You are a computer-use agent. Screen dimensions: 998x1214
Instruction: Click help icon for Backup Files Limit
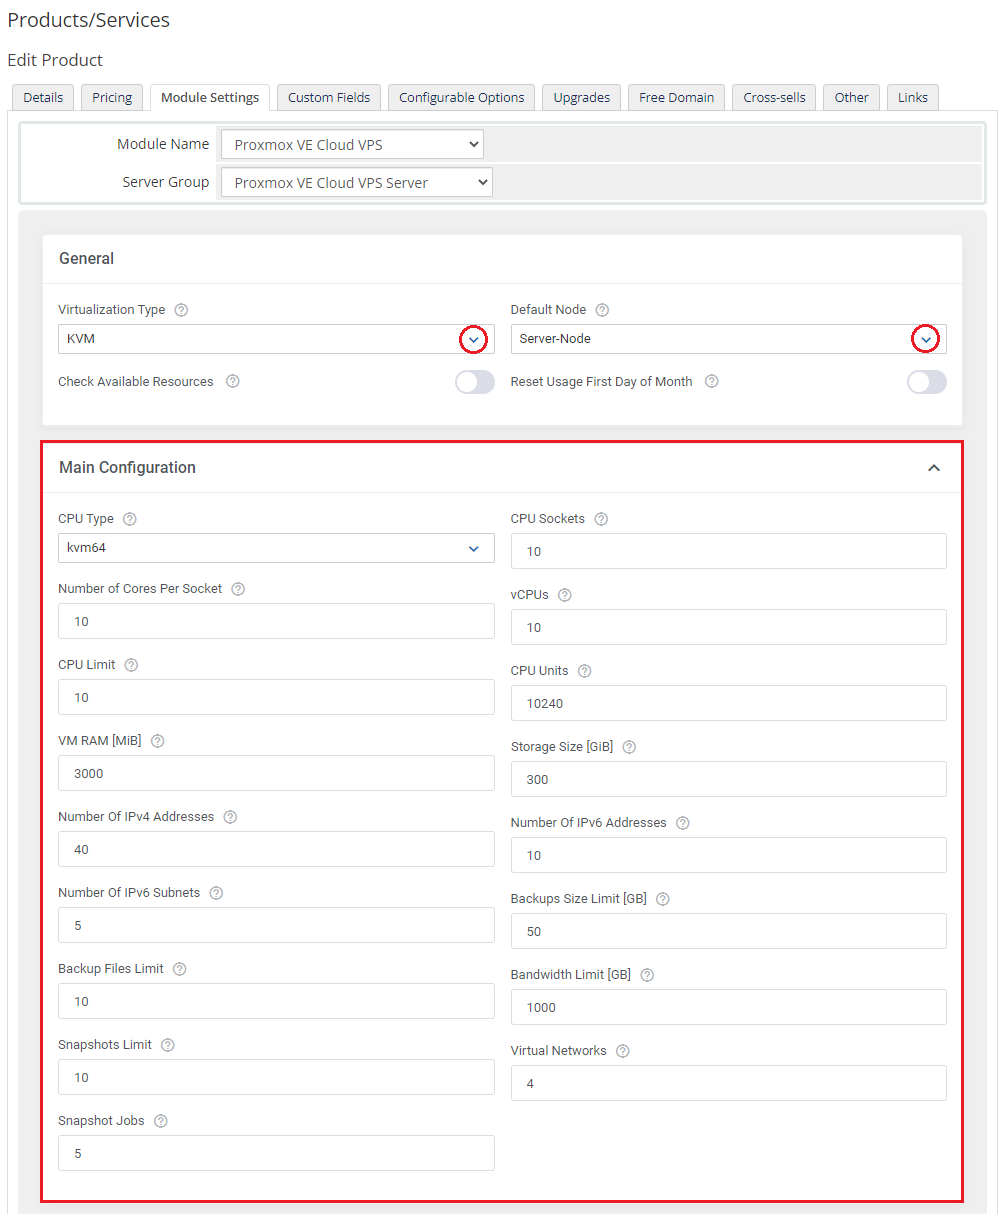click(180, 969)
